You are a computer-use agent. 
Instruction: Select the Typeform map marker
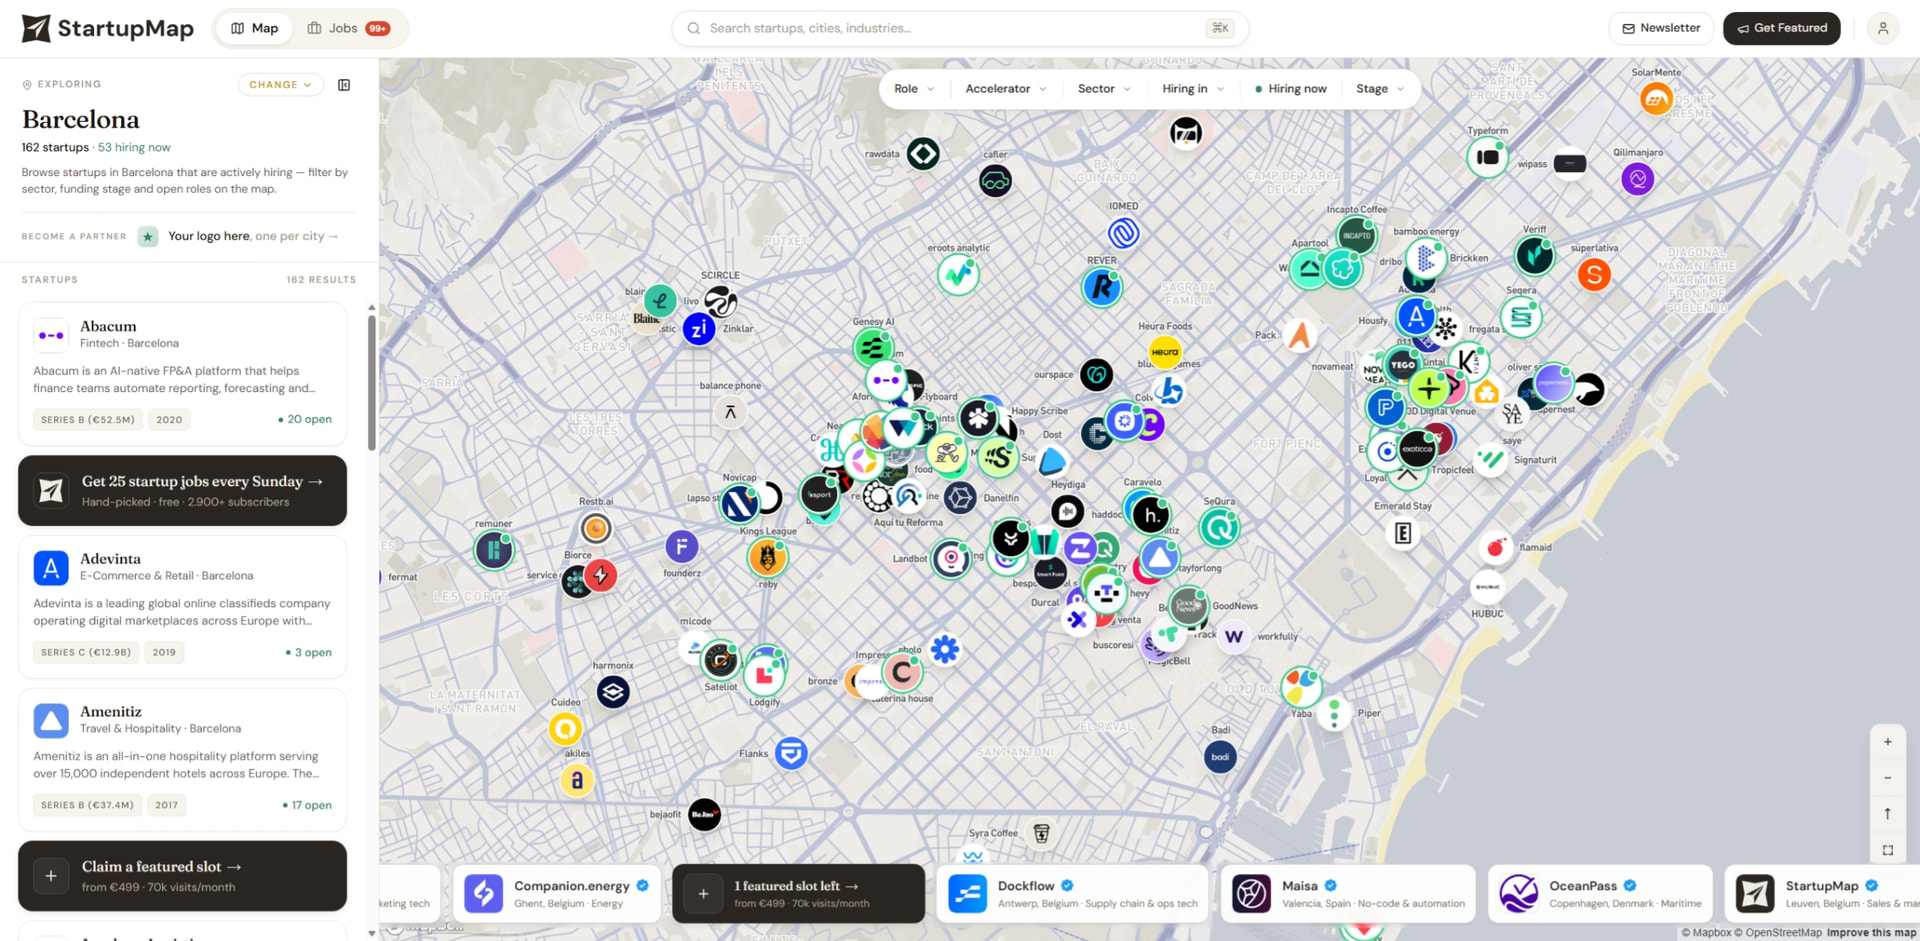coord(1487,157)
